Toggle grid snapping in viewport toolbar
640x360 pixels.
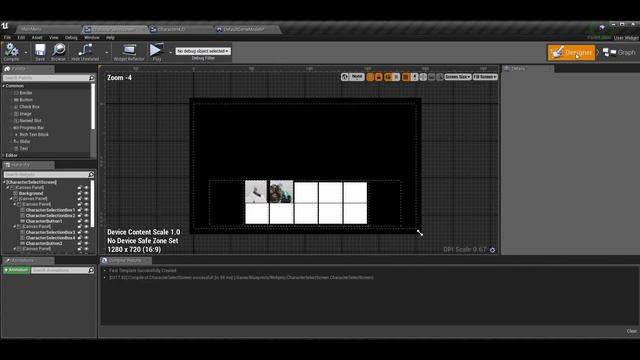pos(406,77)
